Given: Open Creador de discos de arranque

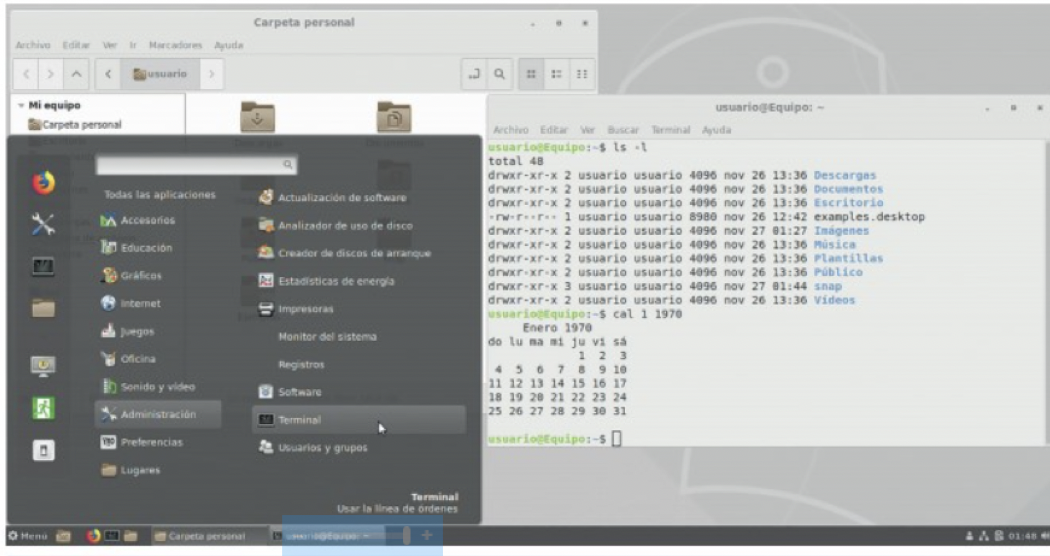Looking at the screenshot, I should (x=345, y=253).
